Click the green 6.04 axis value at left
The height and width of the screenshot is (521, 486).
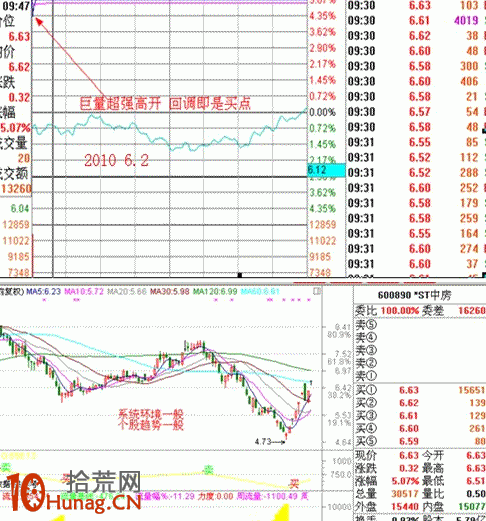20,209
